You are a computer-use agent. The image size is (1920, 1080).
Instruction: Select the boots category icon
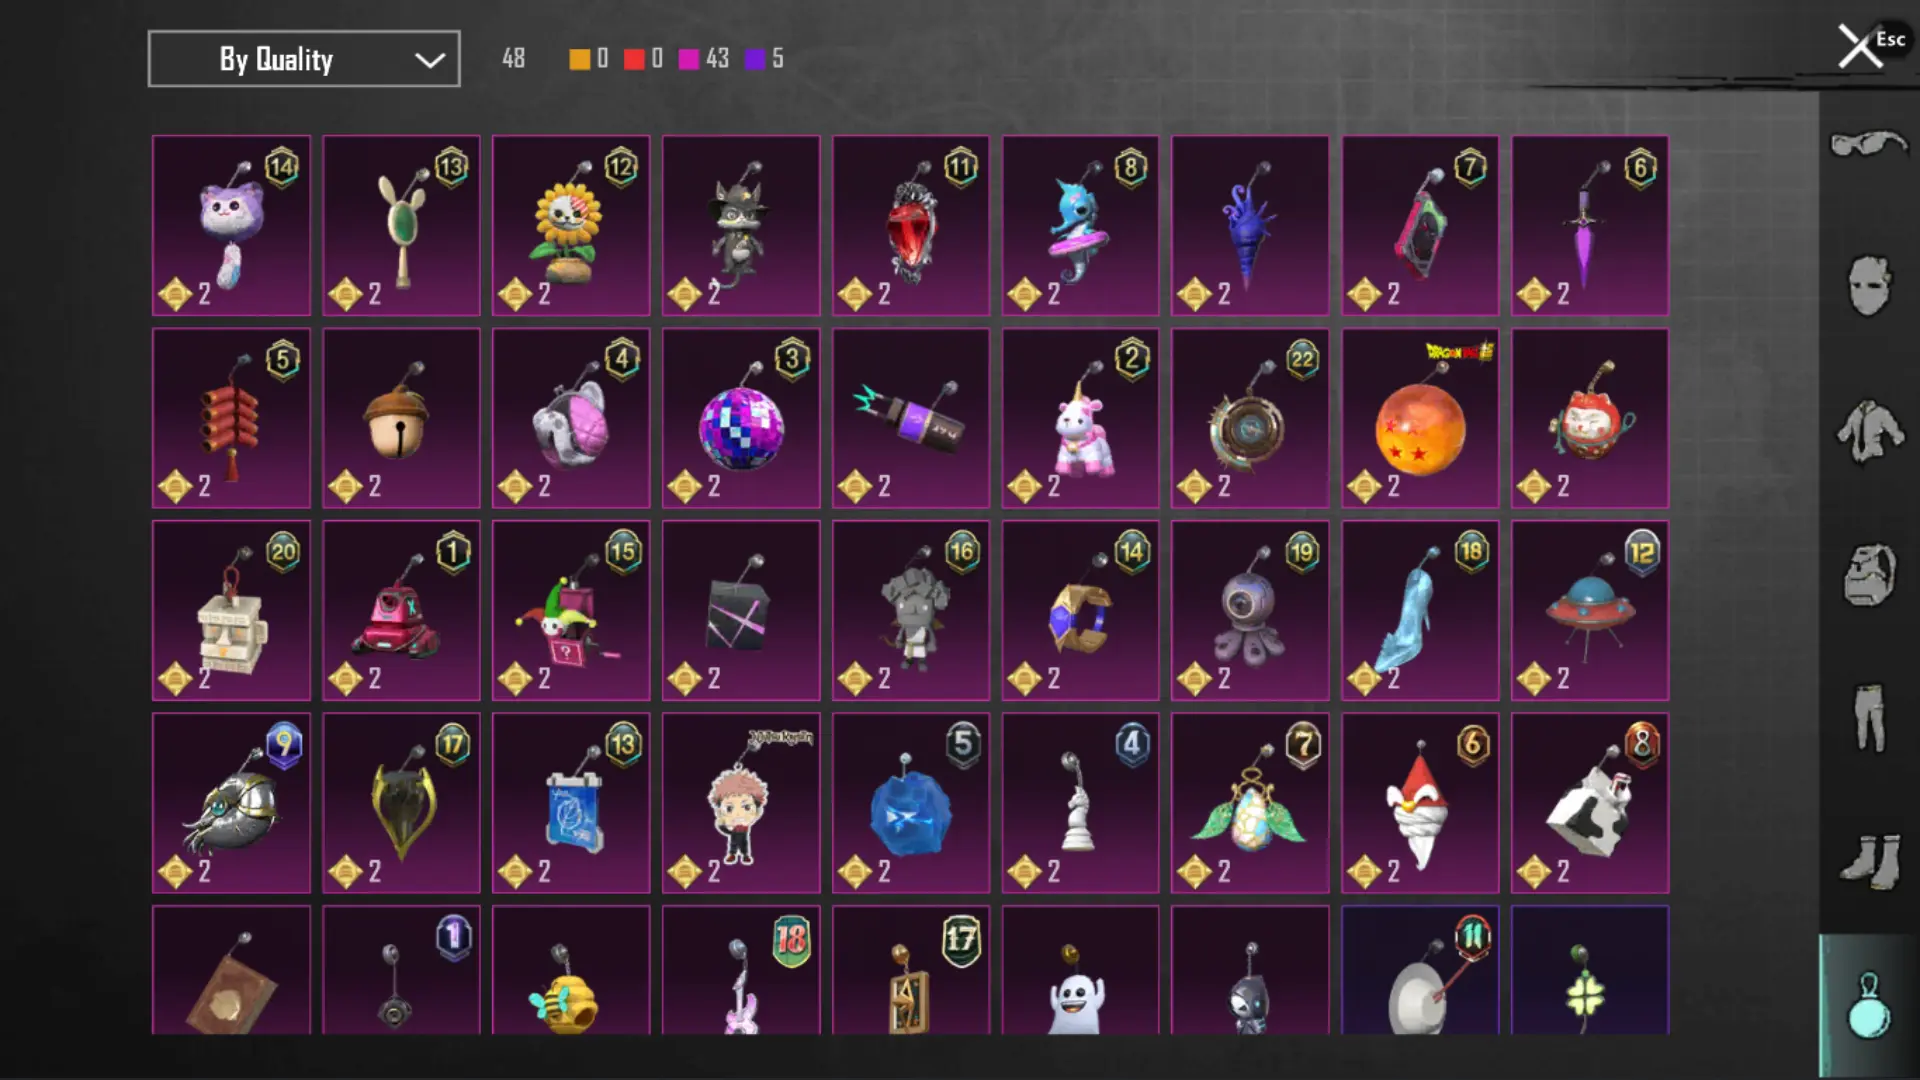pyautogui.click(x=1869, y=861)
